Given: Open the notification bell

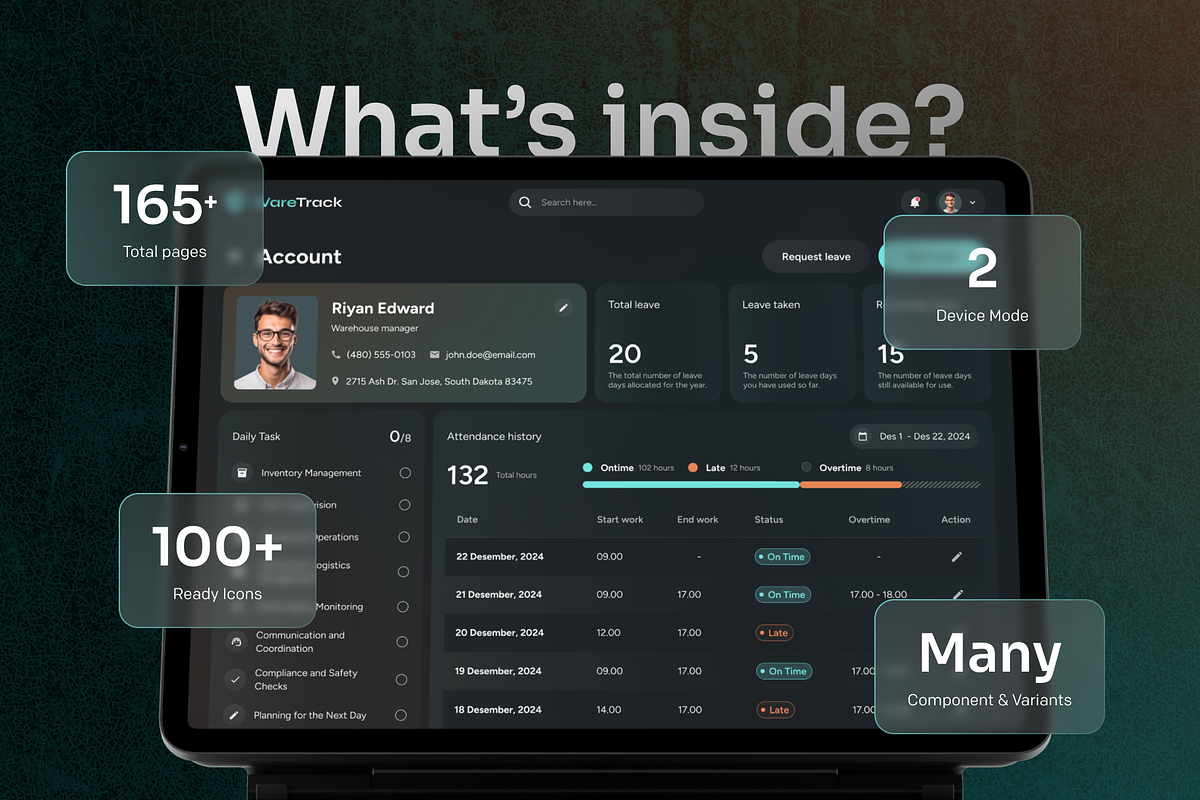Looking at the screenshot, I should click(914, 202).
